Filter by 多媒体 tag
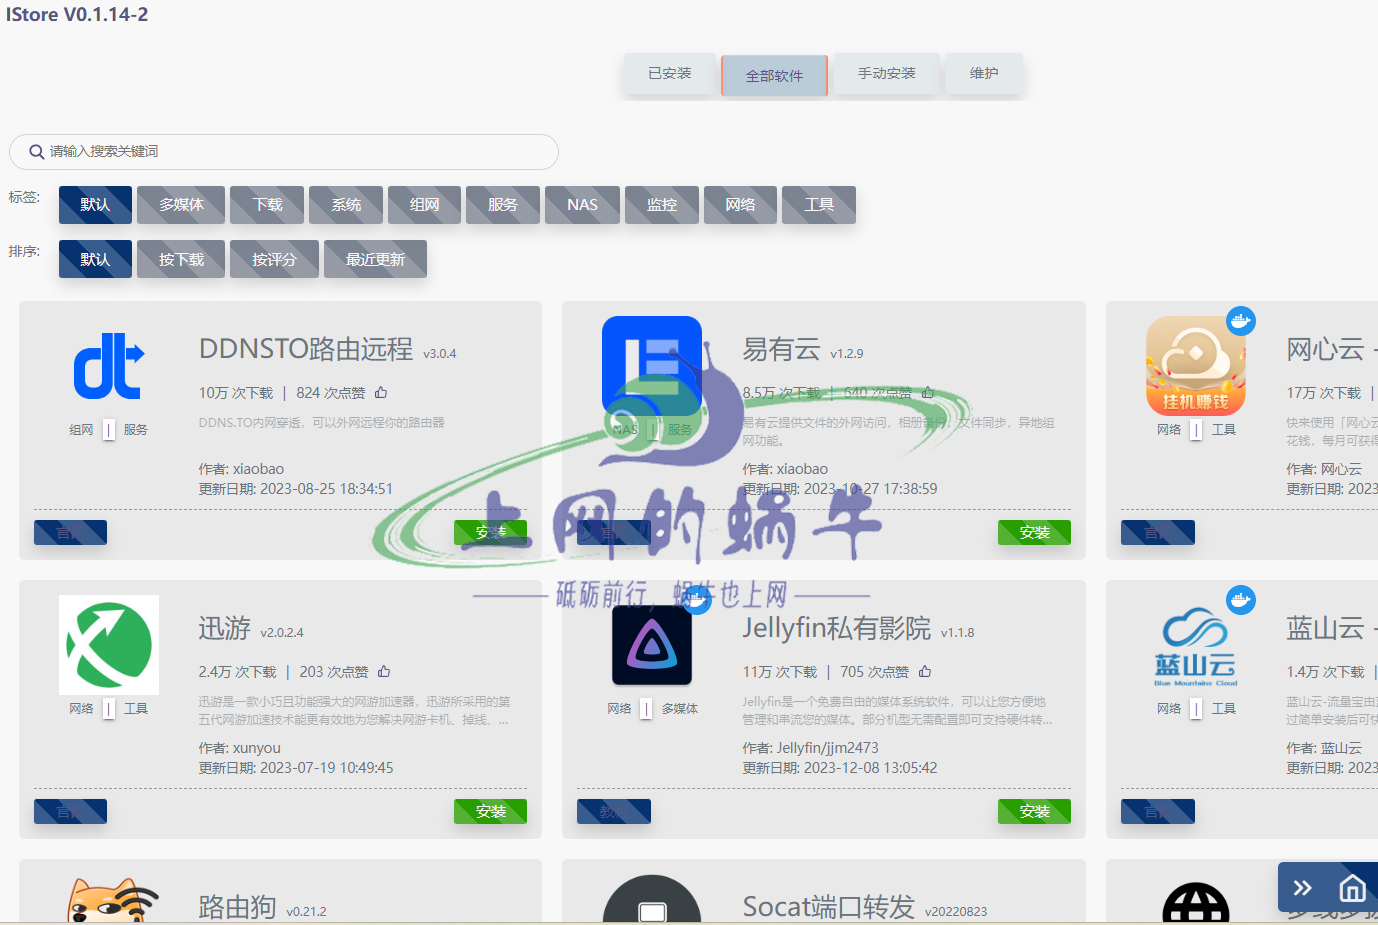The height and width of the screenshot is (925, 1378). click(x=181, y=204)
